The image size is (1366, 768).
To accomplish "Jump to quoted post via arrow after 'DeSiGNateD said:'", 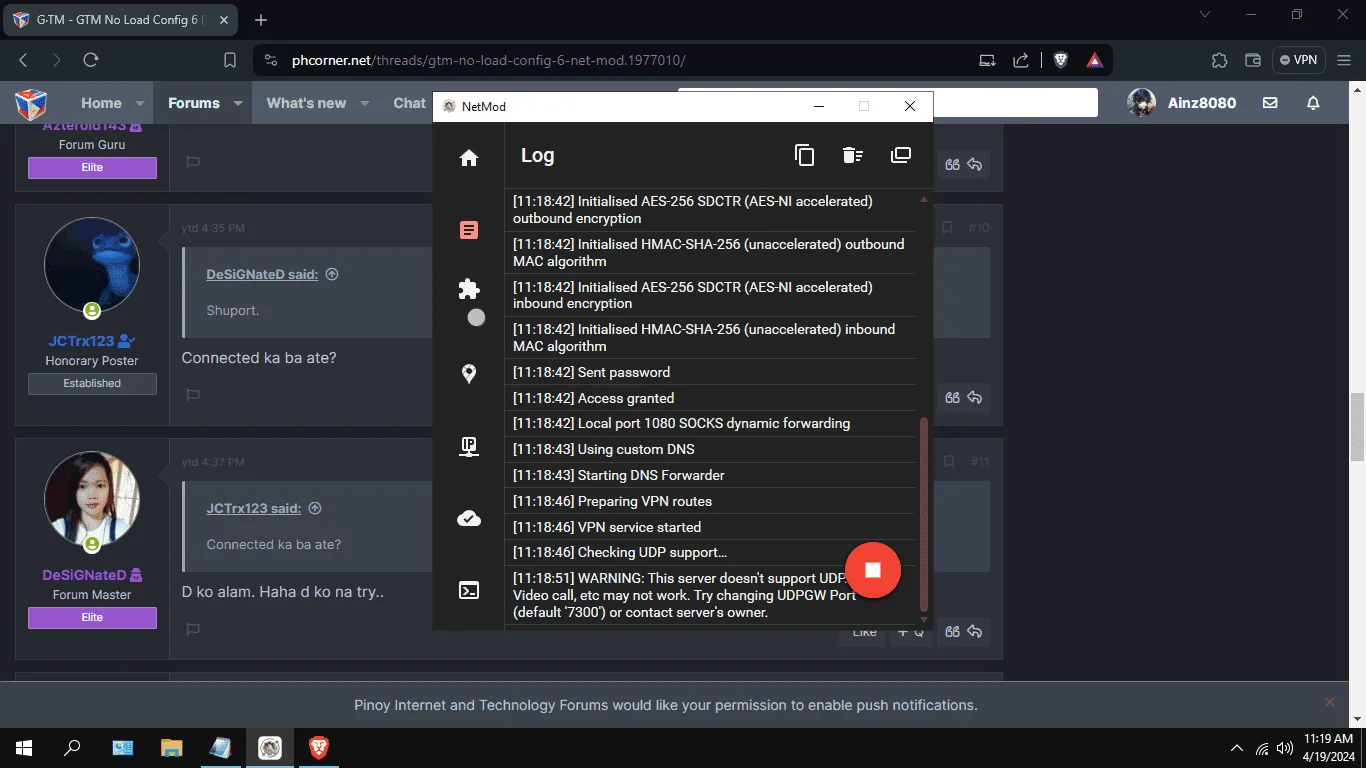I will (x=332, y=274).
